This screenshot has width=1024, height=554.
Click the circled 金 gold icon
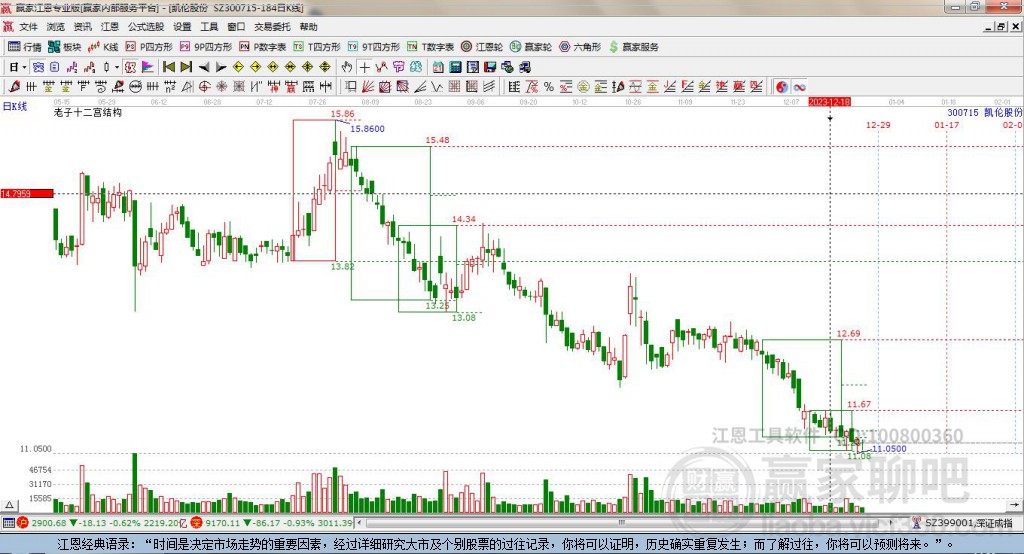tap(583, 87)
